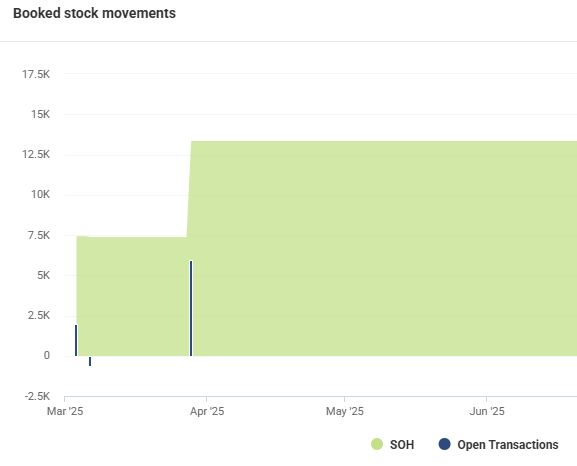Select the negative open transaction bar below zero
This screenshot has height=466, width=577.
click(90, 361)
